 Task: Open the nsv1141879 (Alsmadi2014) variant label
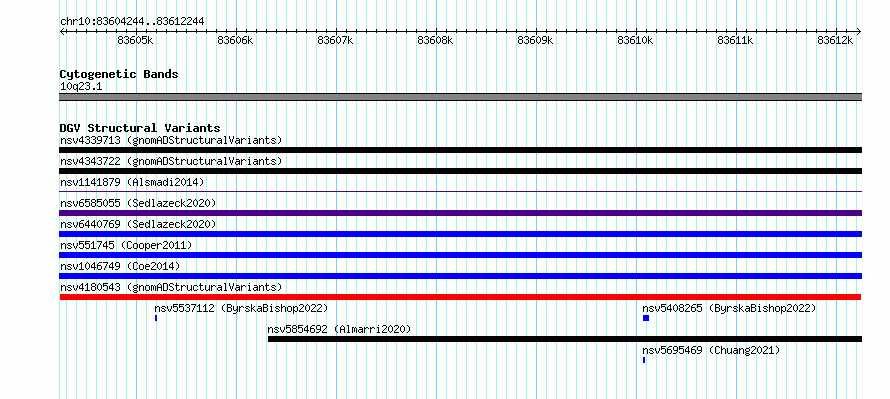132,182
